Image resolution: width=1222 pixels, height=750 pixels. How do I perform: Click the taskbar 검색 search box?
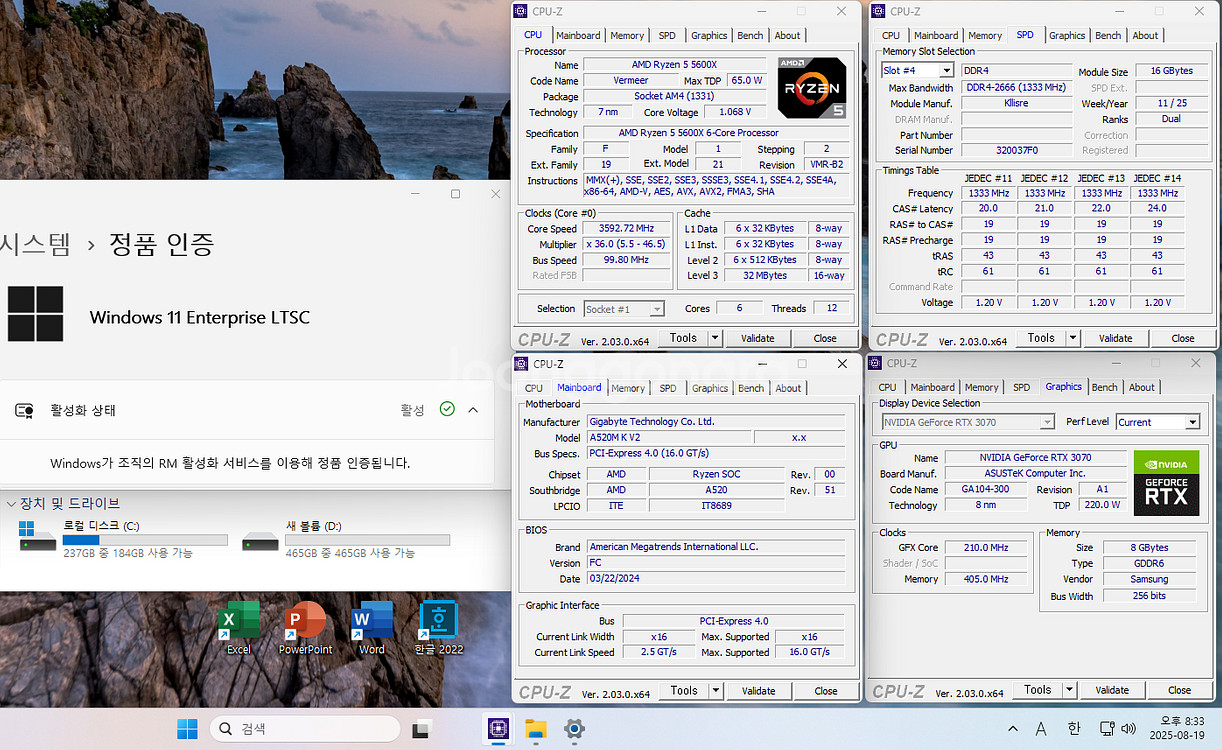click(x=304, y=729)
